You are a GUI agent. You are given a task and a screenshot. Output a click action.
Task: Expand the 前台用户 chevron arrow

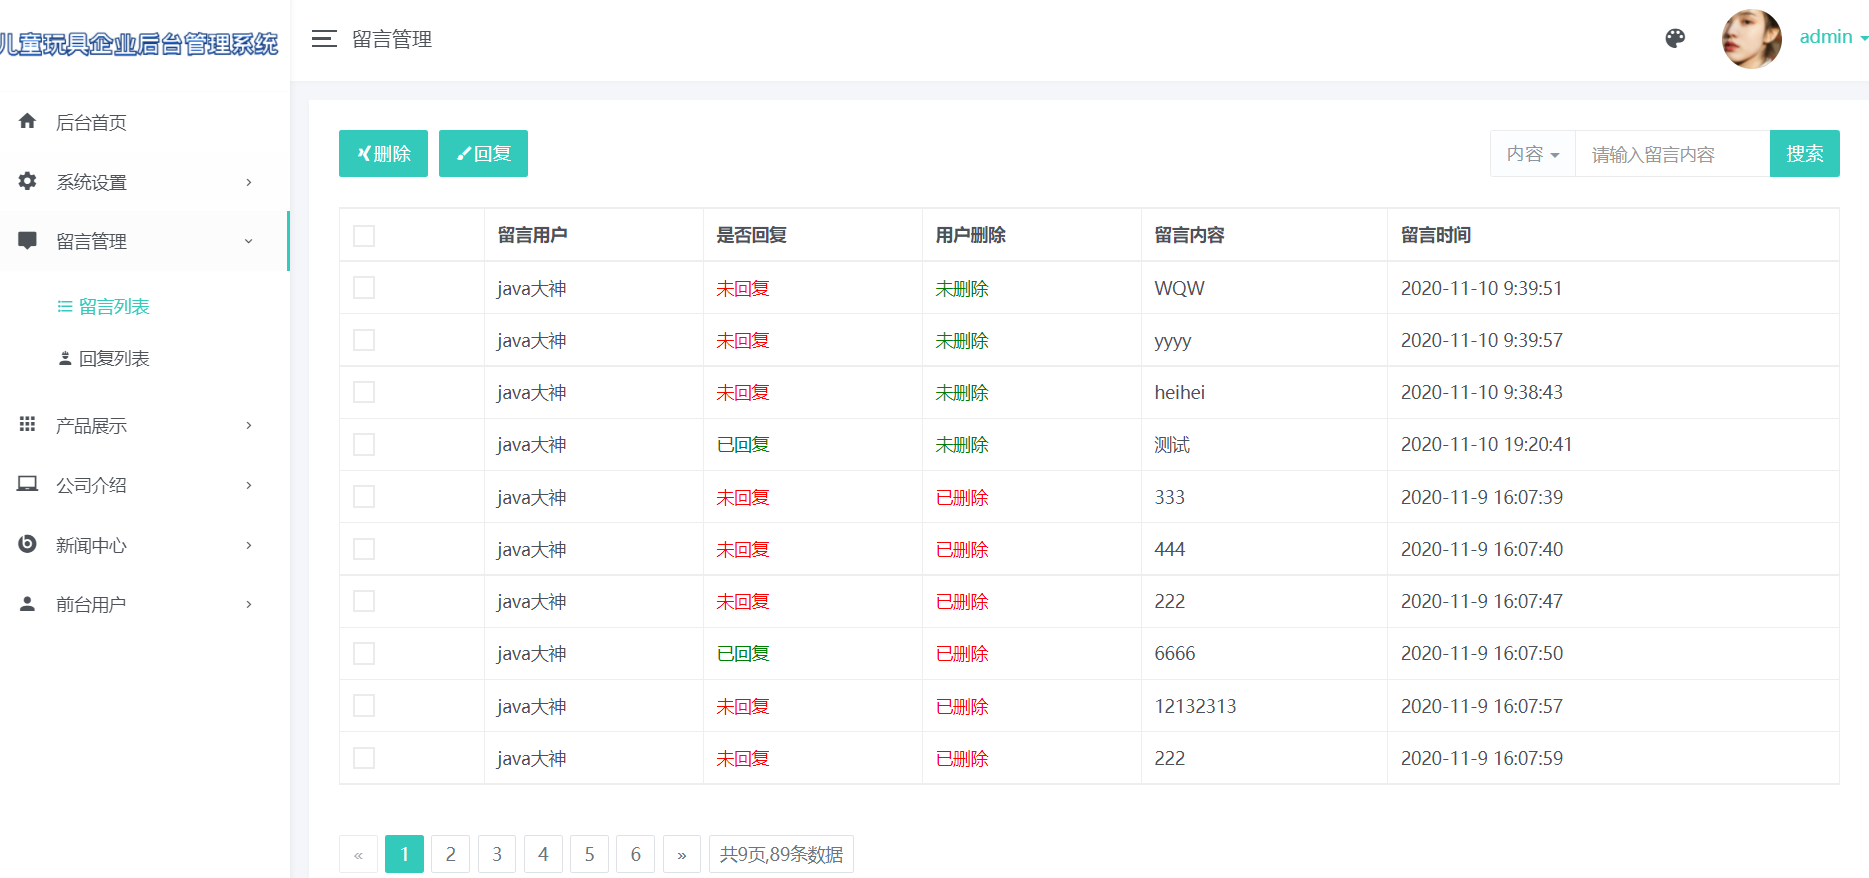click(249, 604)
